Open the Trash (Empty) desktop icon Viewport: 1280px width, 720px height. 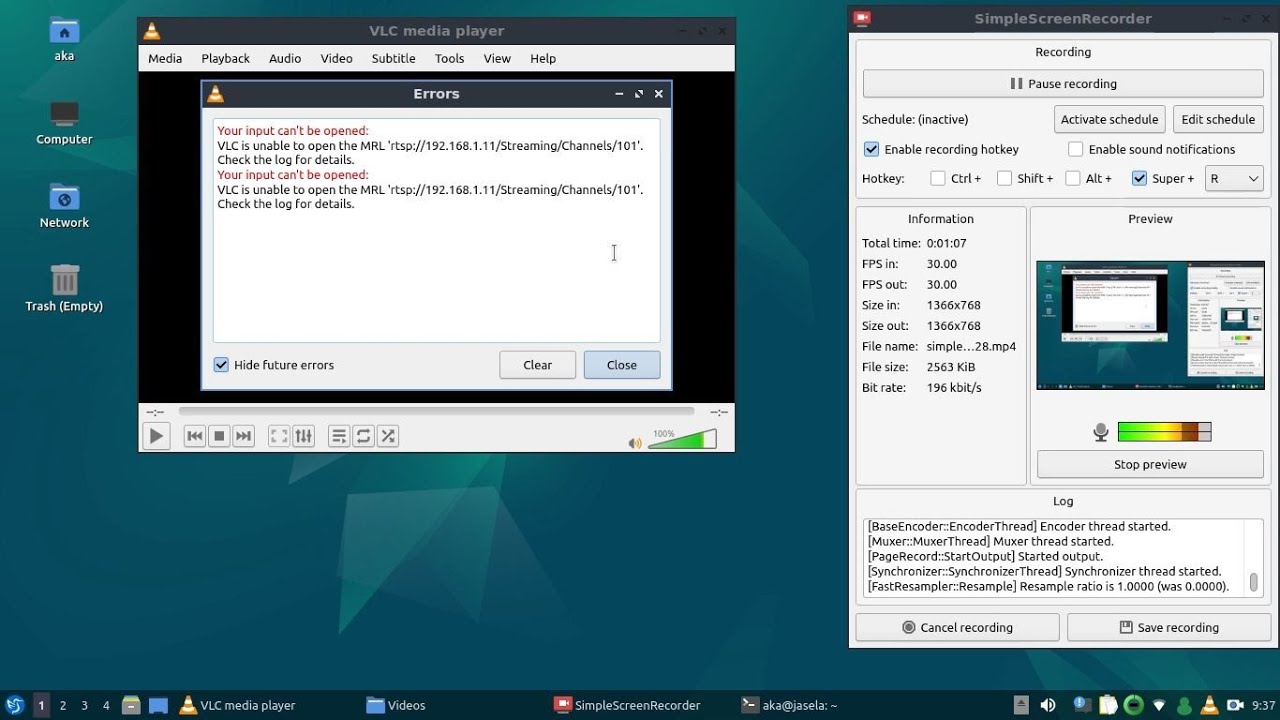[x=64, y=288]
